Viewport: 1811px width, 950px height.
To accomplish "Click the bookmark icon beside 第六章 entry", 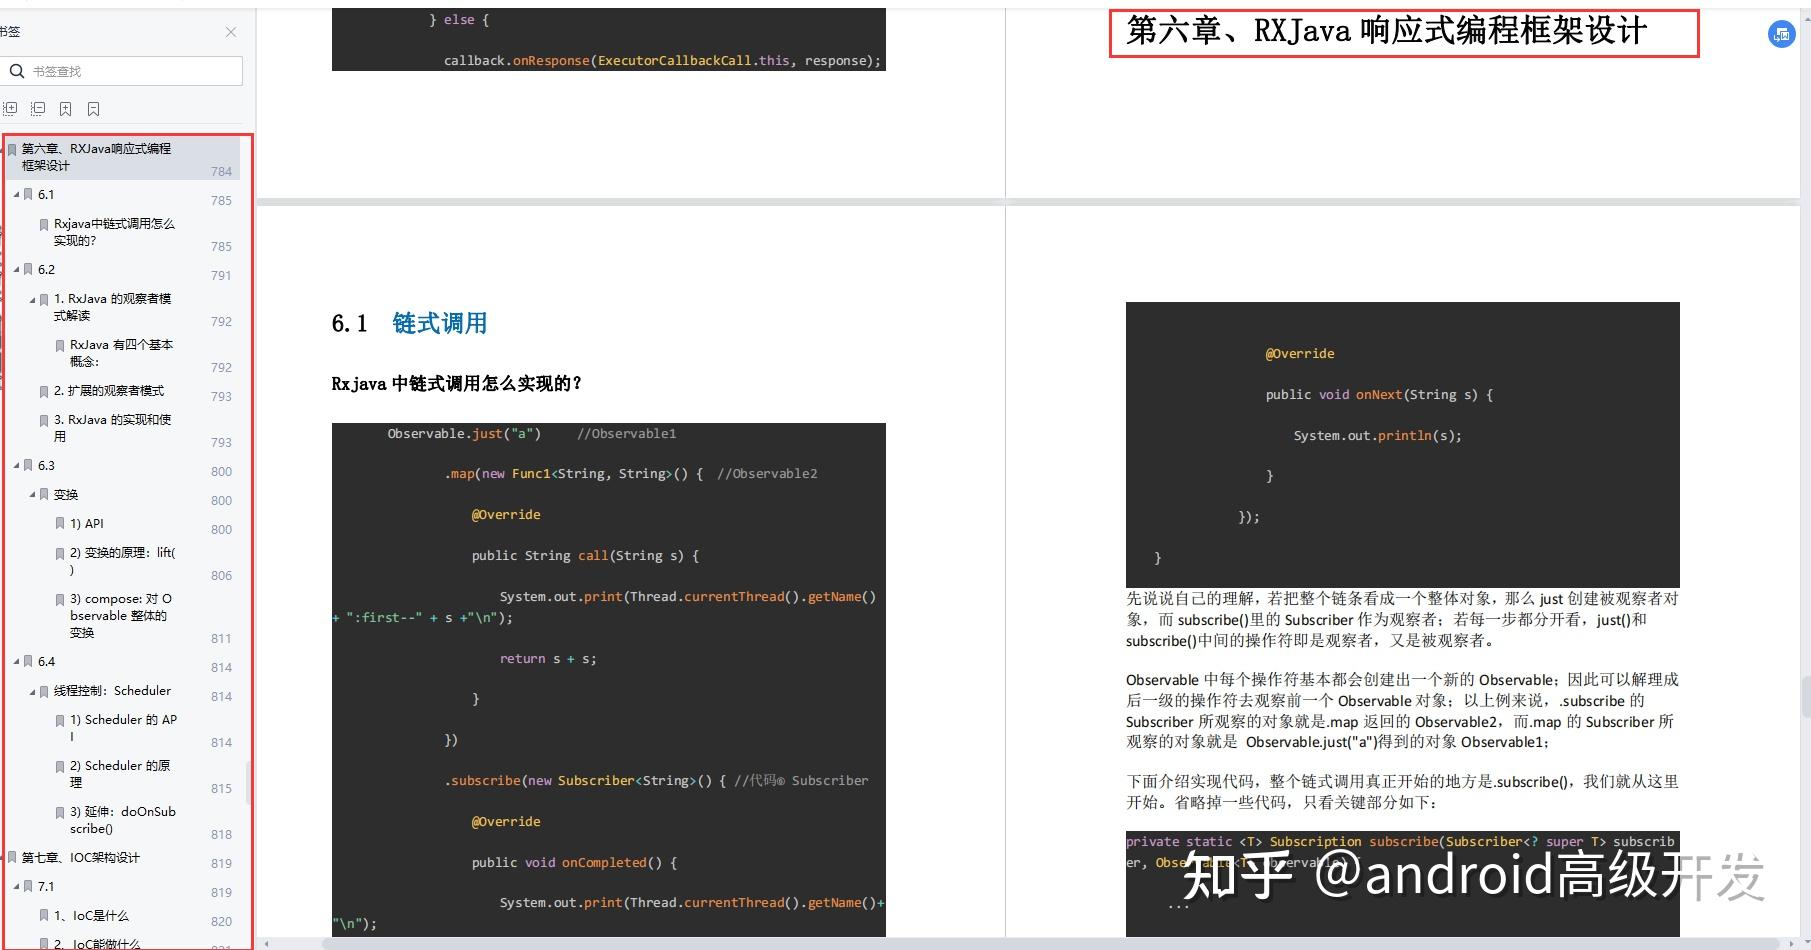I will tap(11, 149).
